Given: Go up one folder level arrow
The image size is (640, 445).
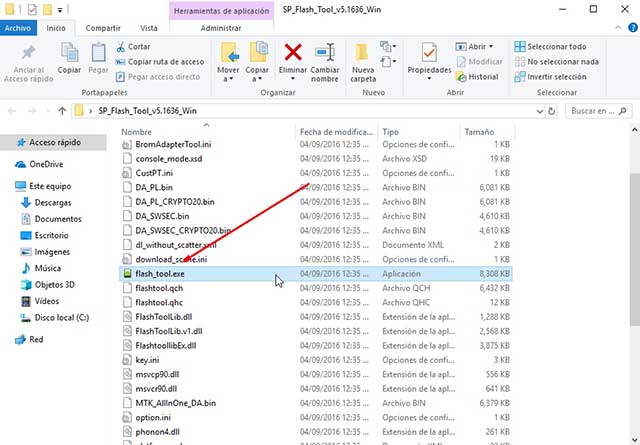Looking at the screenshot, I should click(62, 111).
